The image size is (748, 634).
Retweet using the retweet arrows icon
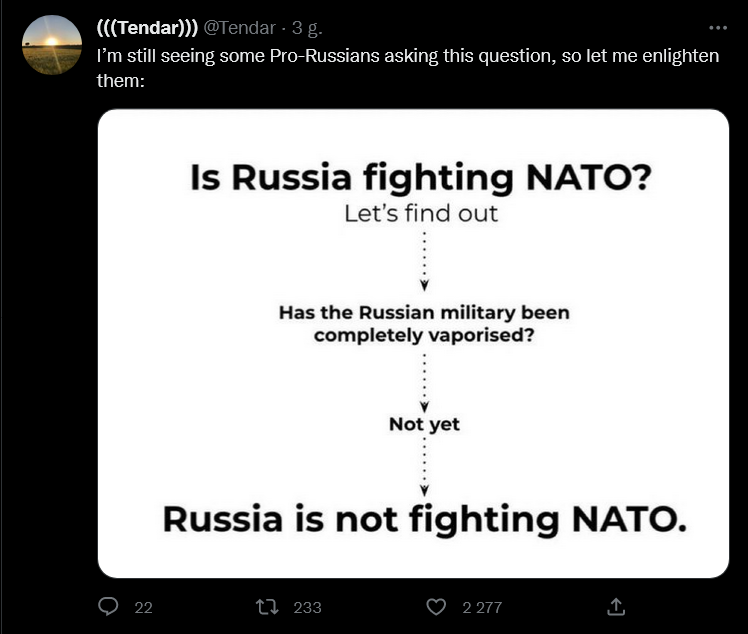[x=267, y=607]
